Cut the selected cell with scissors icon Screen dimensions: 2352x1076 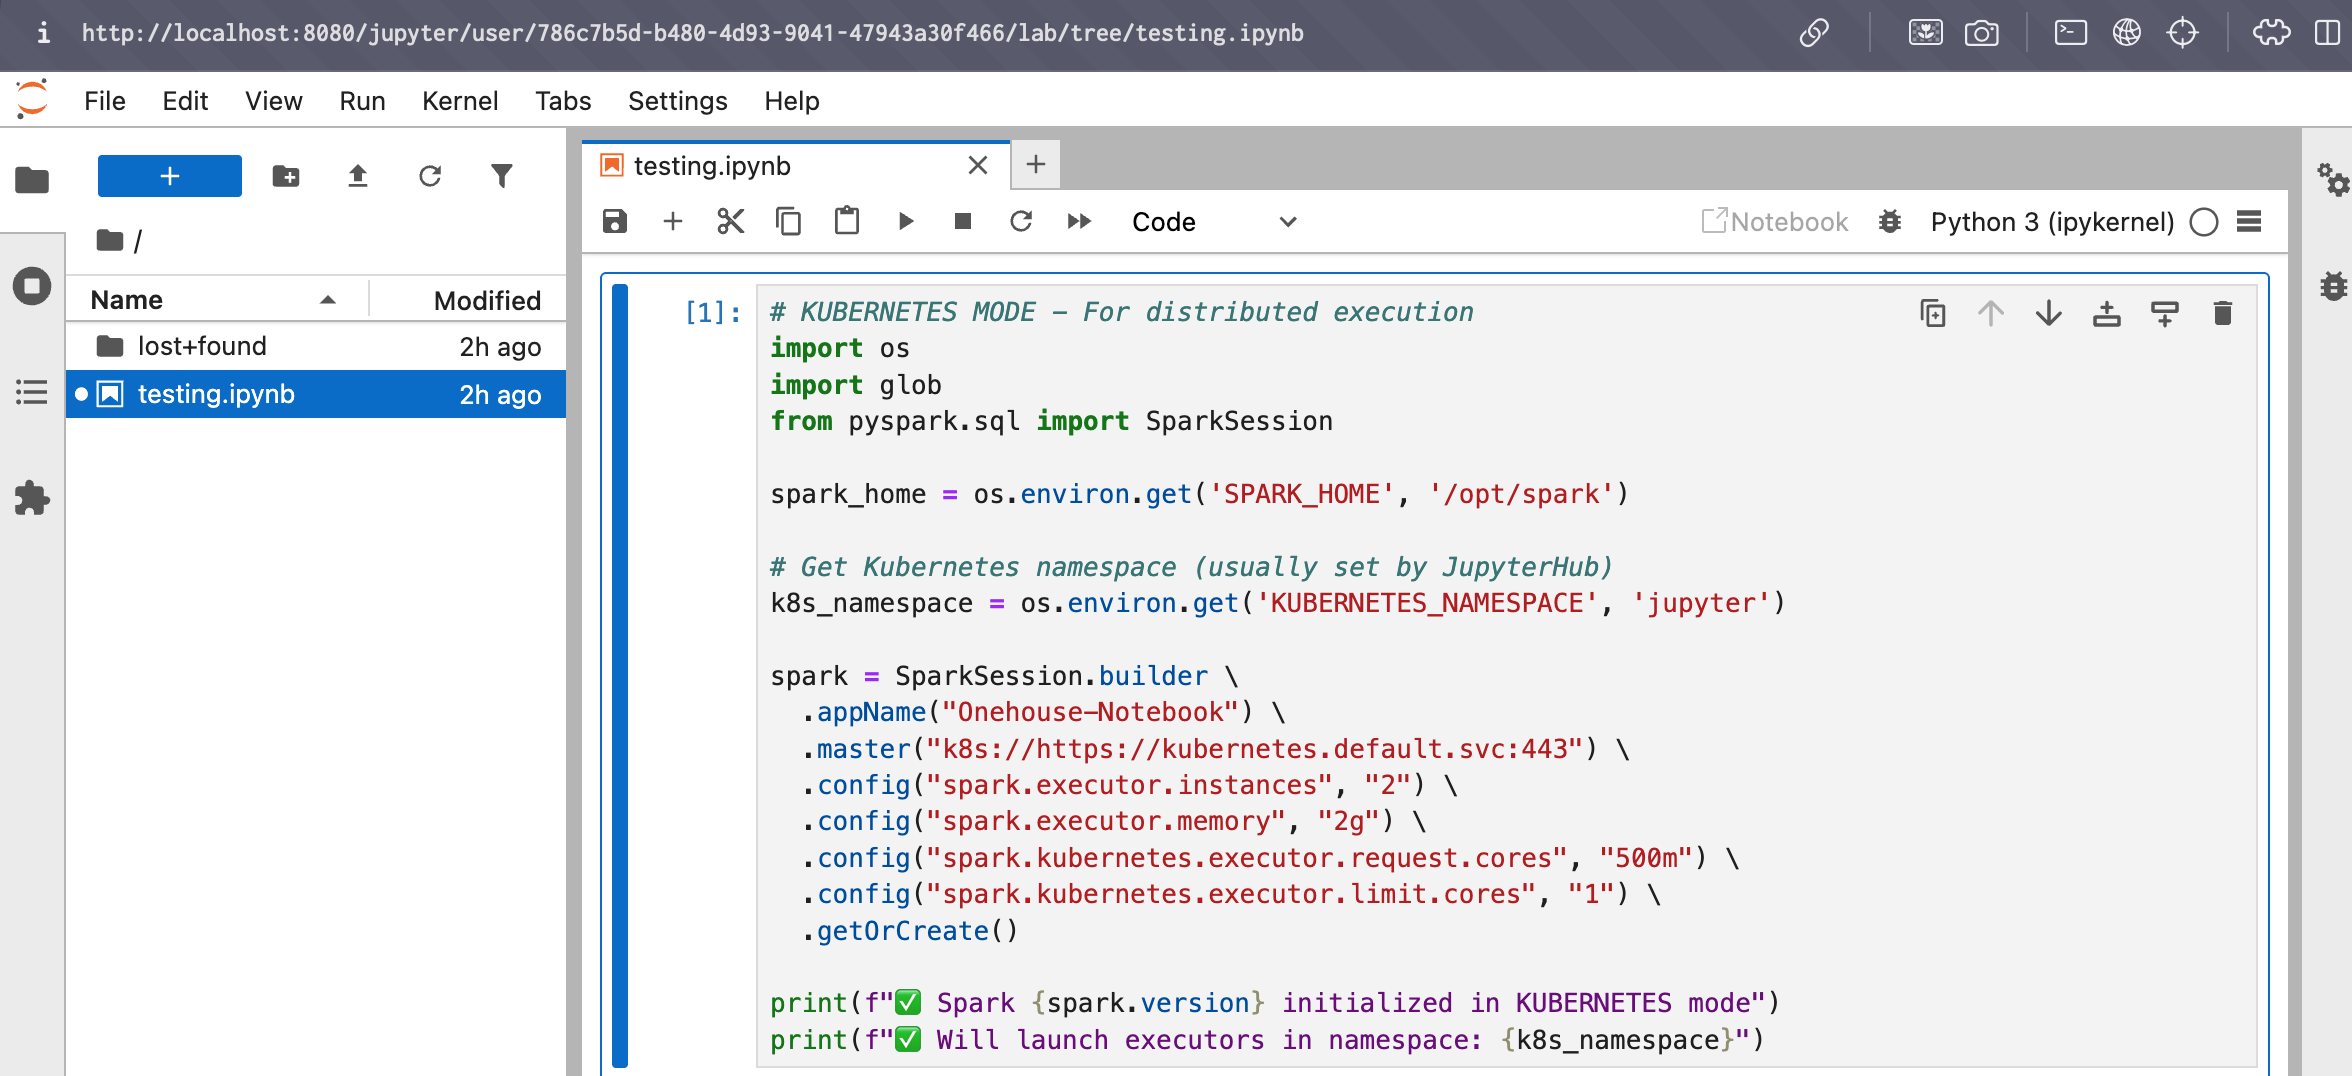click(731, 221)
